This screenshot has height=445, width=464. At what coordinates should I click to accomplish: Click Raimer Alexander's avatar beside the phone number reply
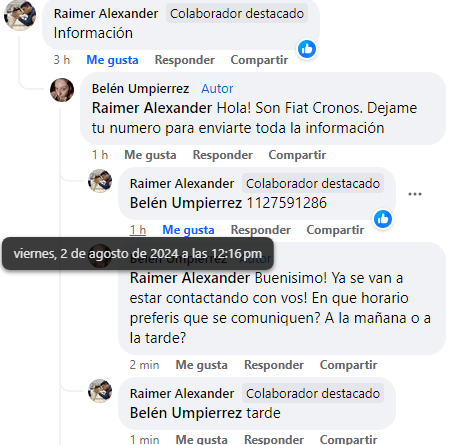(100, 181)
